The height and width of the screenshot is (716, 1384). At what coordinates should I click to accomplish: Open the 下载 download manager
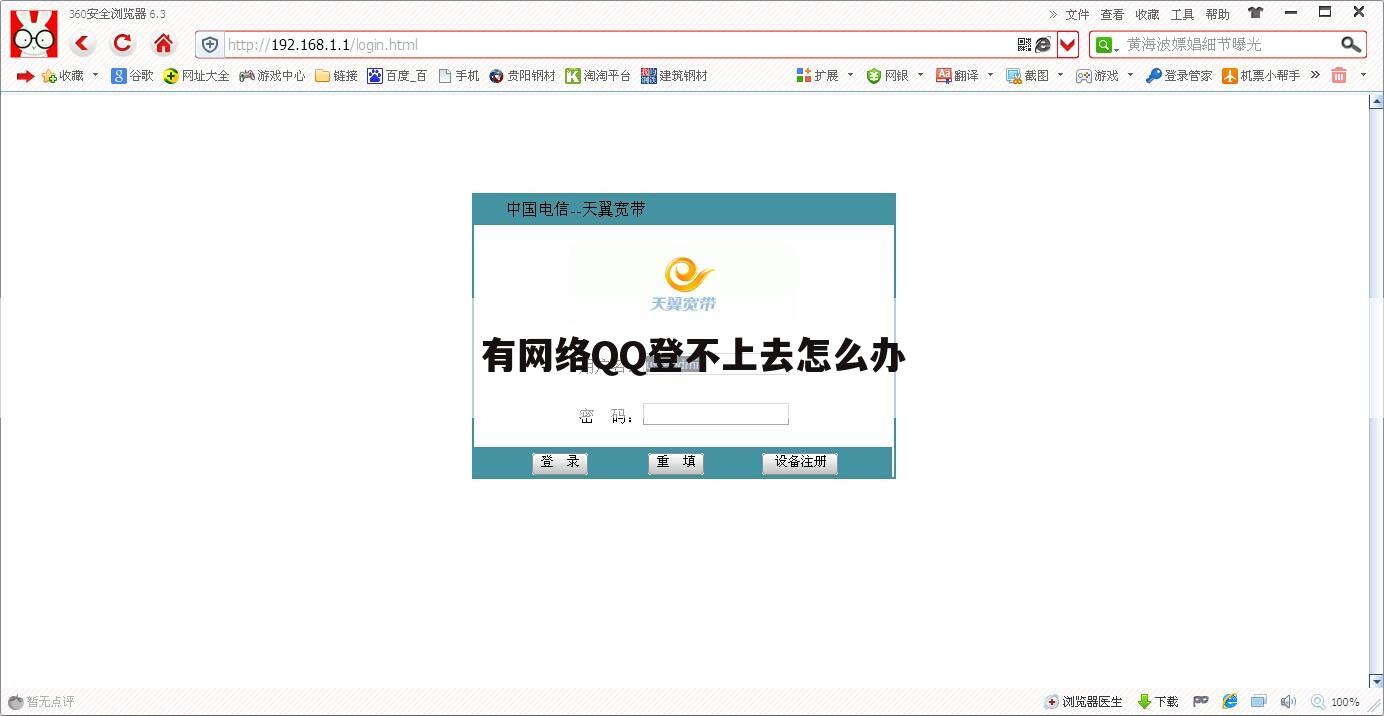(1158, 702)
